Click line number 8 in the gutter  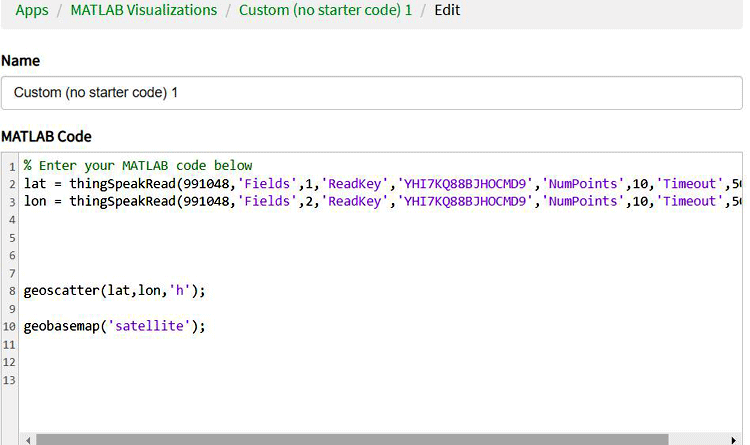click(x=12, y=291)
